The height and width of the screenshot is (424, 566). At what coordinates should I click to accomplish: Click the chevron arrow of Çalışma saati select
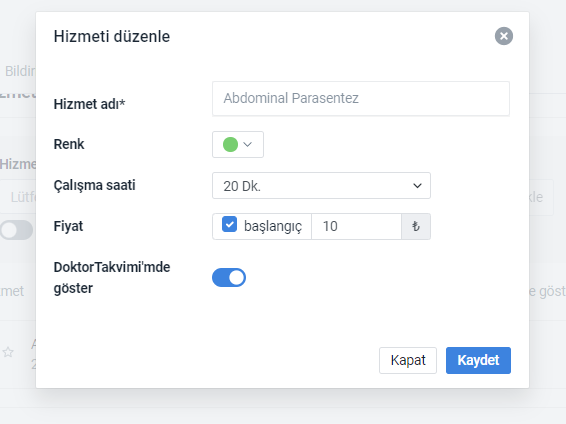pyautogui.click(x=417, y=186)
